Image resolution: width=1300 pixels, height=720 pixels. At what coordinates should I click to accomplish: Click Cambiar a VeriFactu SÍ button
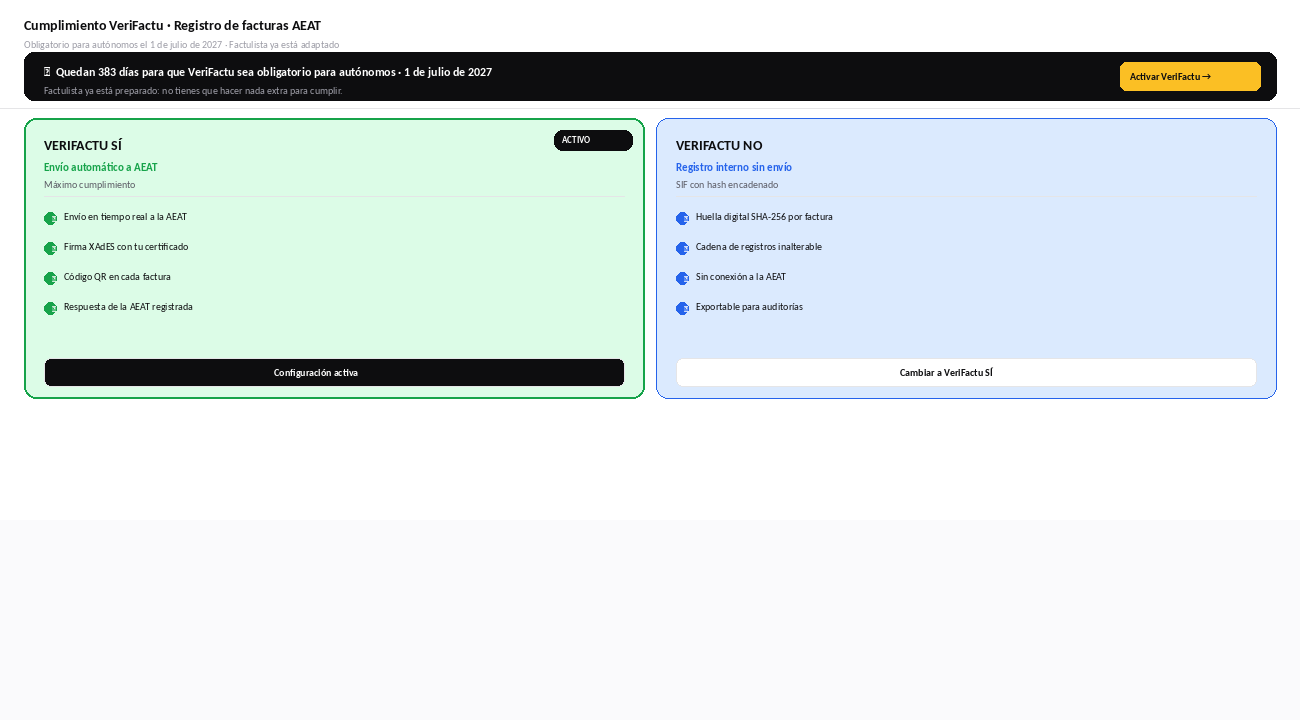pyautogui.click(x=966, y=372)
